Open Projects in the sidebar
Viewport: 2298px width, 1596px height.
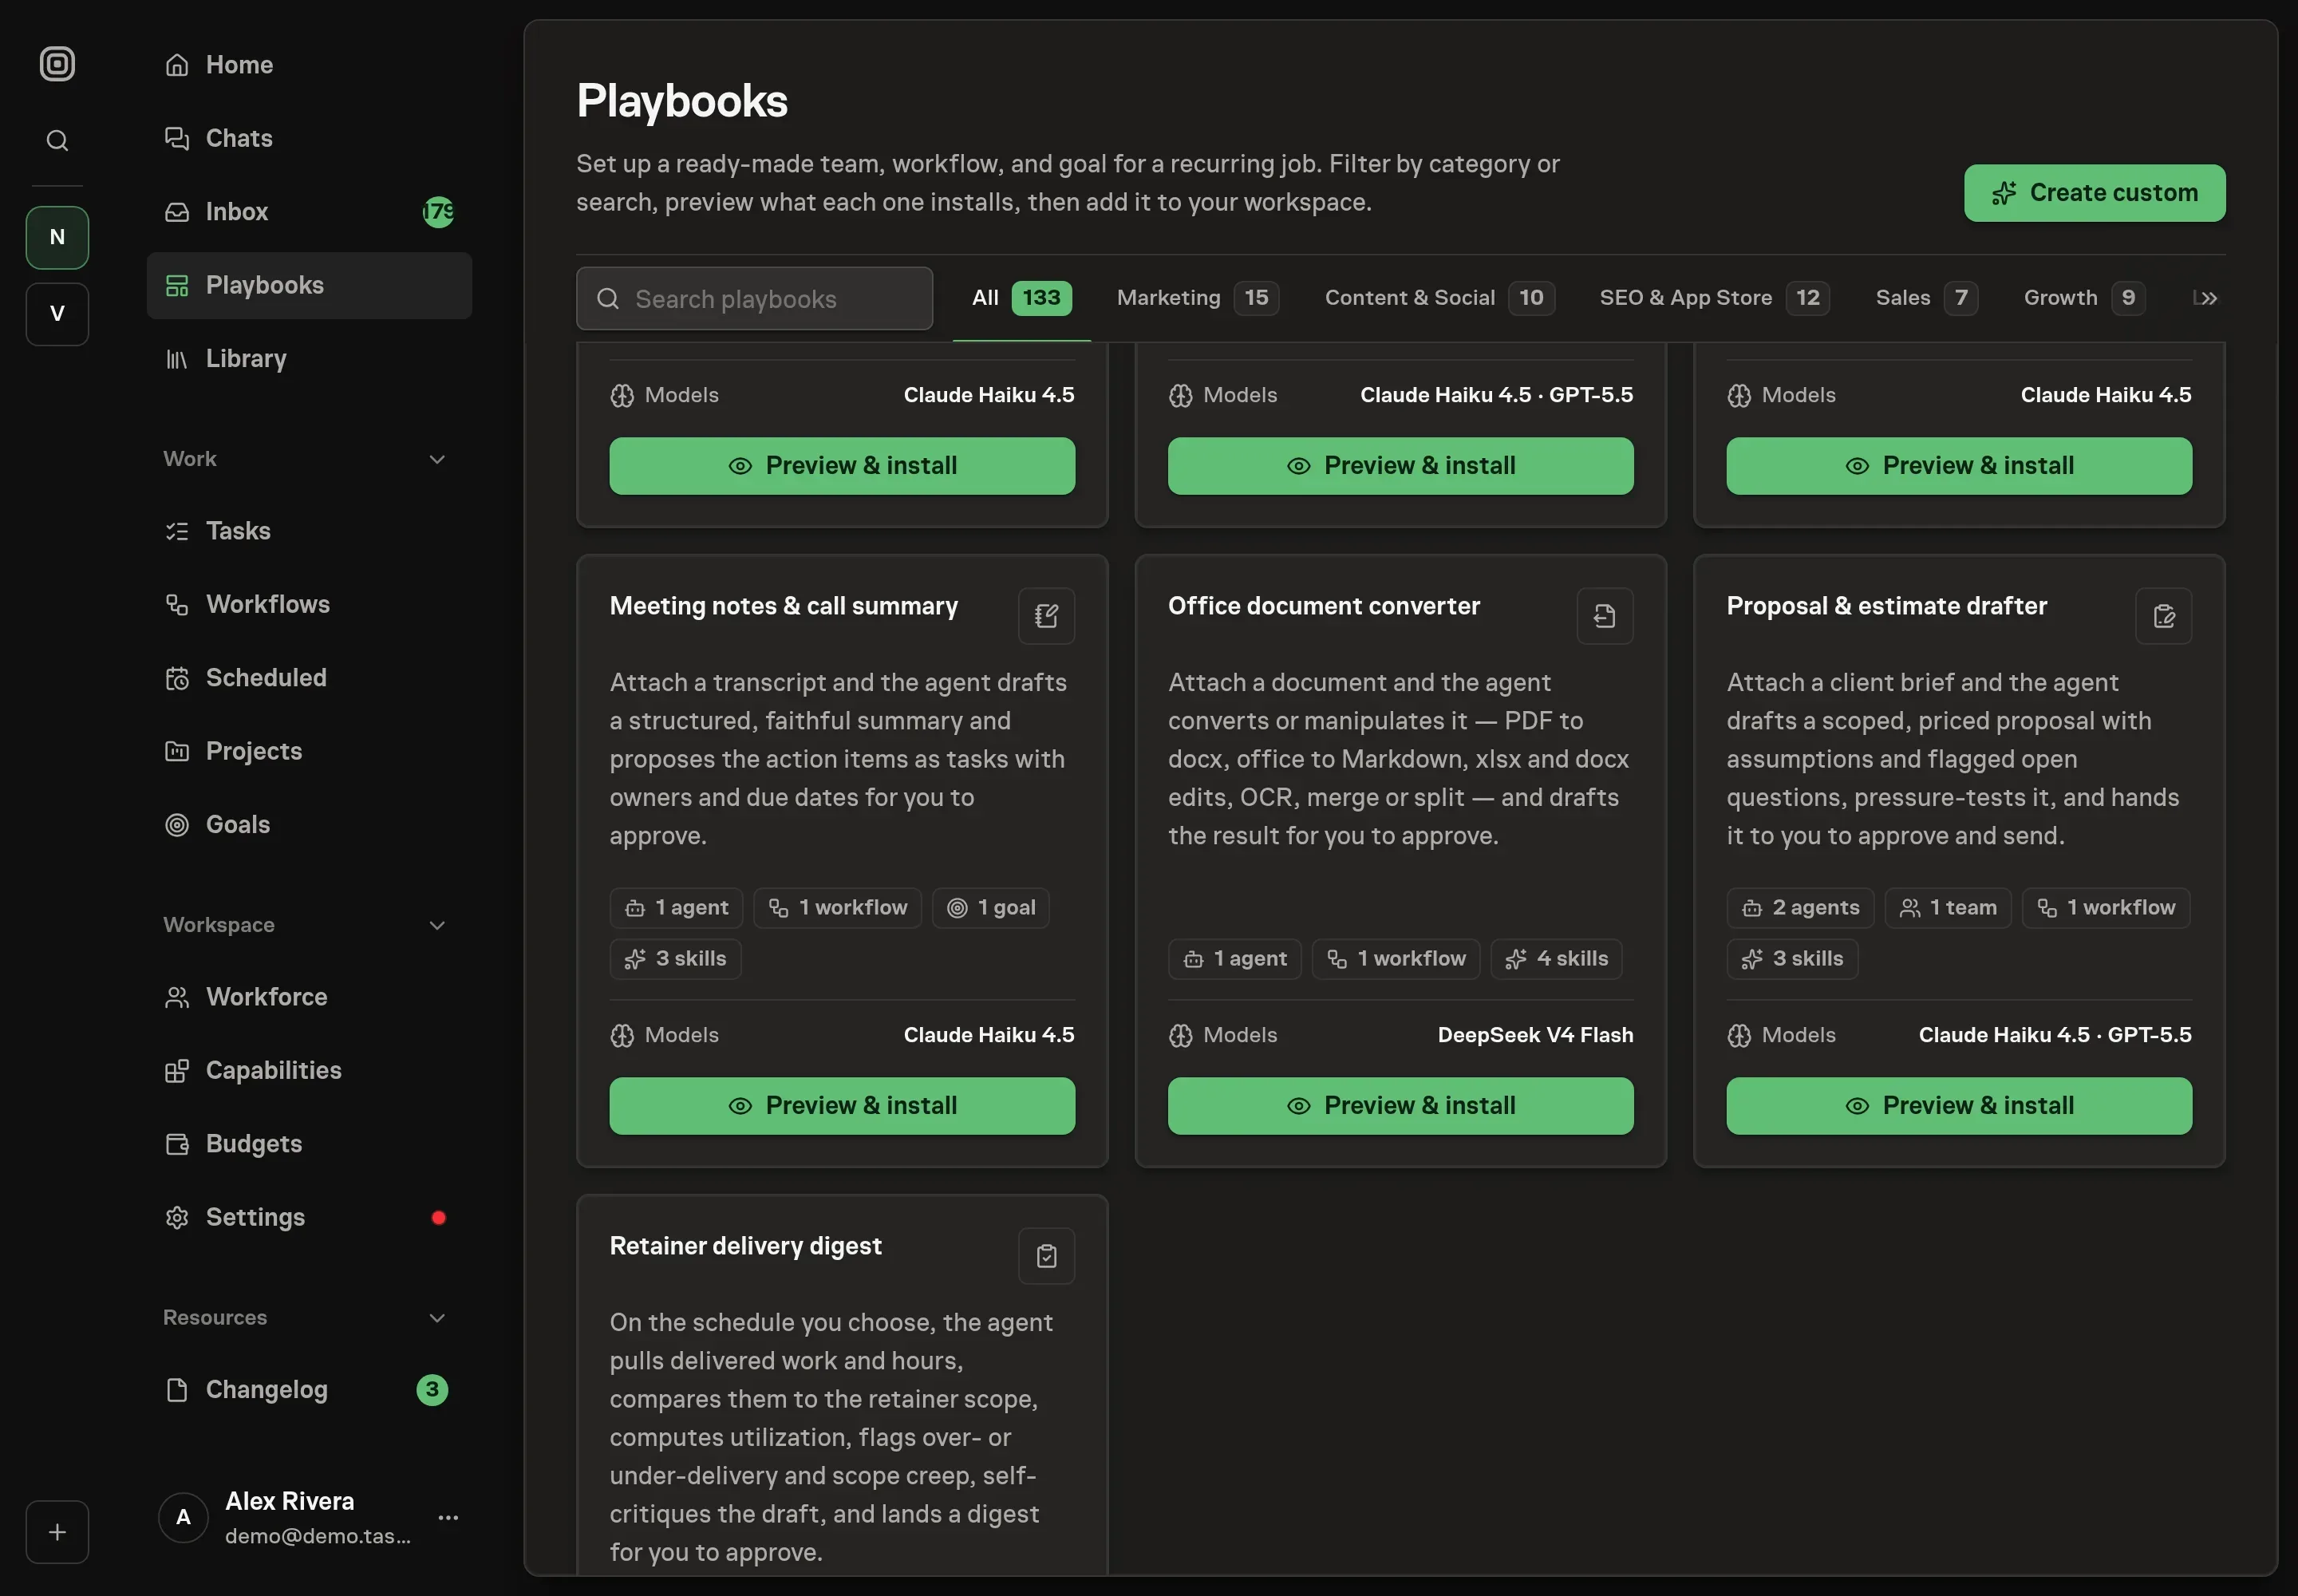pyautogui.click(x=309, y=751)
